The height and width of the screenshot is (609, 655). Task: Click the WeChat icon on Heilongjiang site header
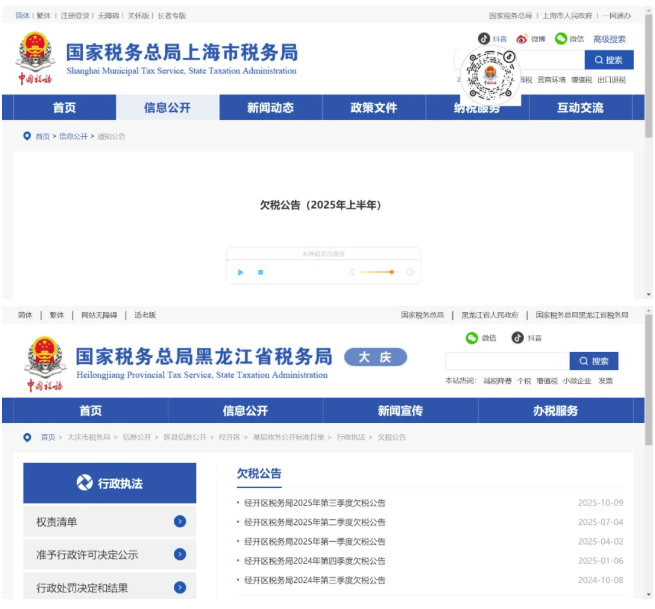pos(472,338)
